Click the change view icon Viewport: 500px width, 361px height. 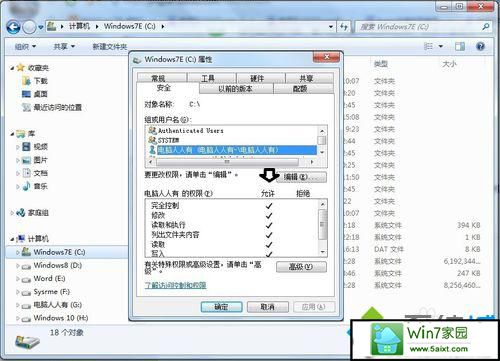pyautogui.click(x=428, y=46)
